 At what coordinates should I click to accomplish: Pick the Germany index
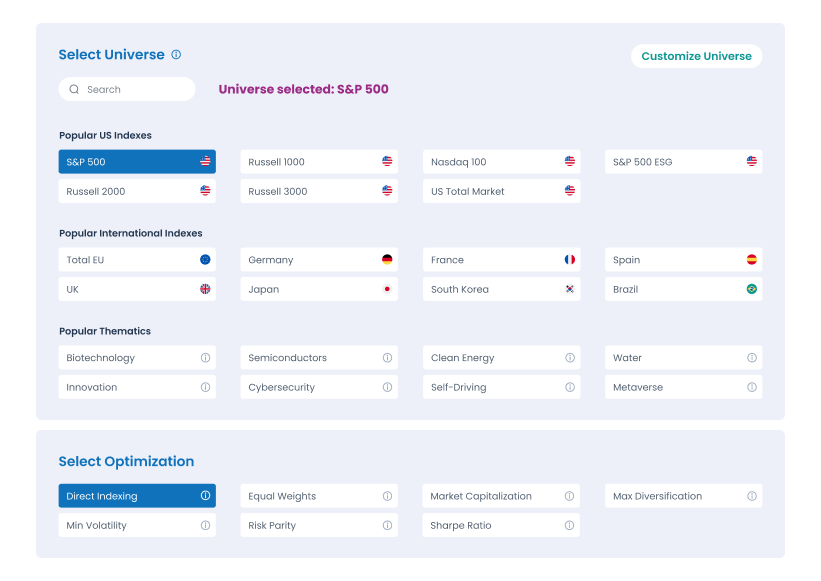pyautogui.click(x=319, y=260)
